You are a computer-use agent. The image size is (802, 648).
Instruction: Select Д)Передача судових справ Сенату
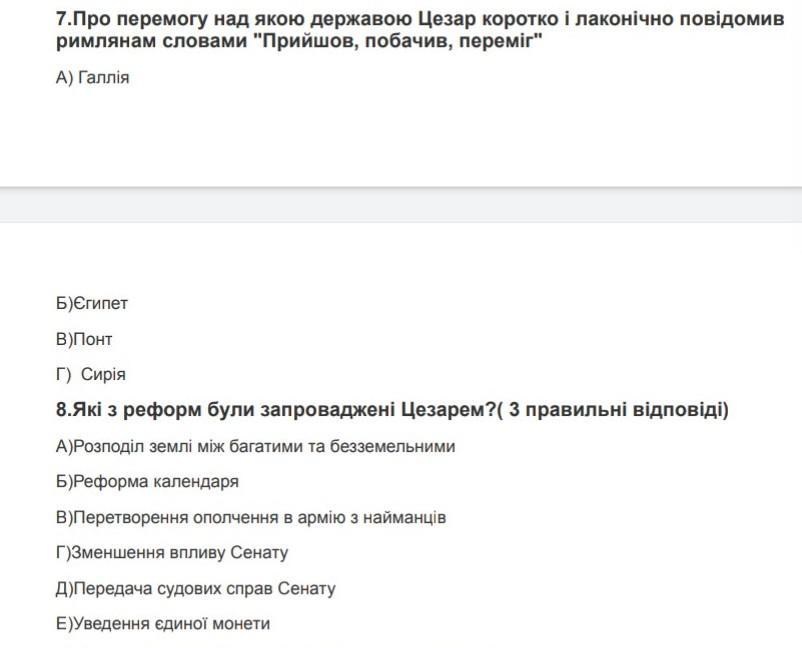click(195, 589)
